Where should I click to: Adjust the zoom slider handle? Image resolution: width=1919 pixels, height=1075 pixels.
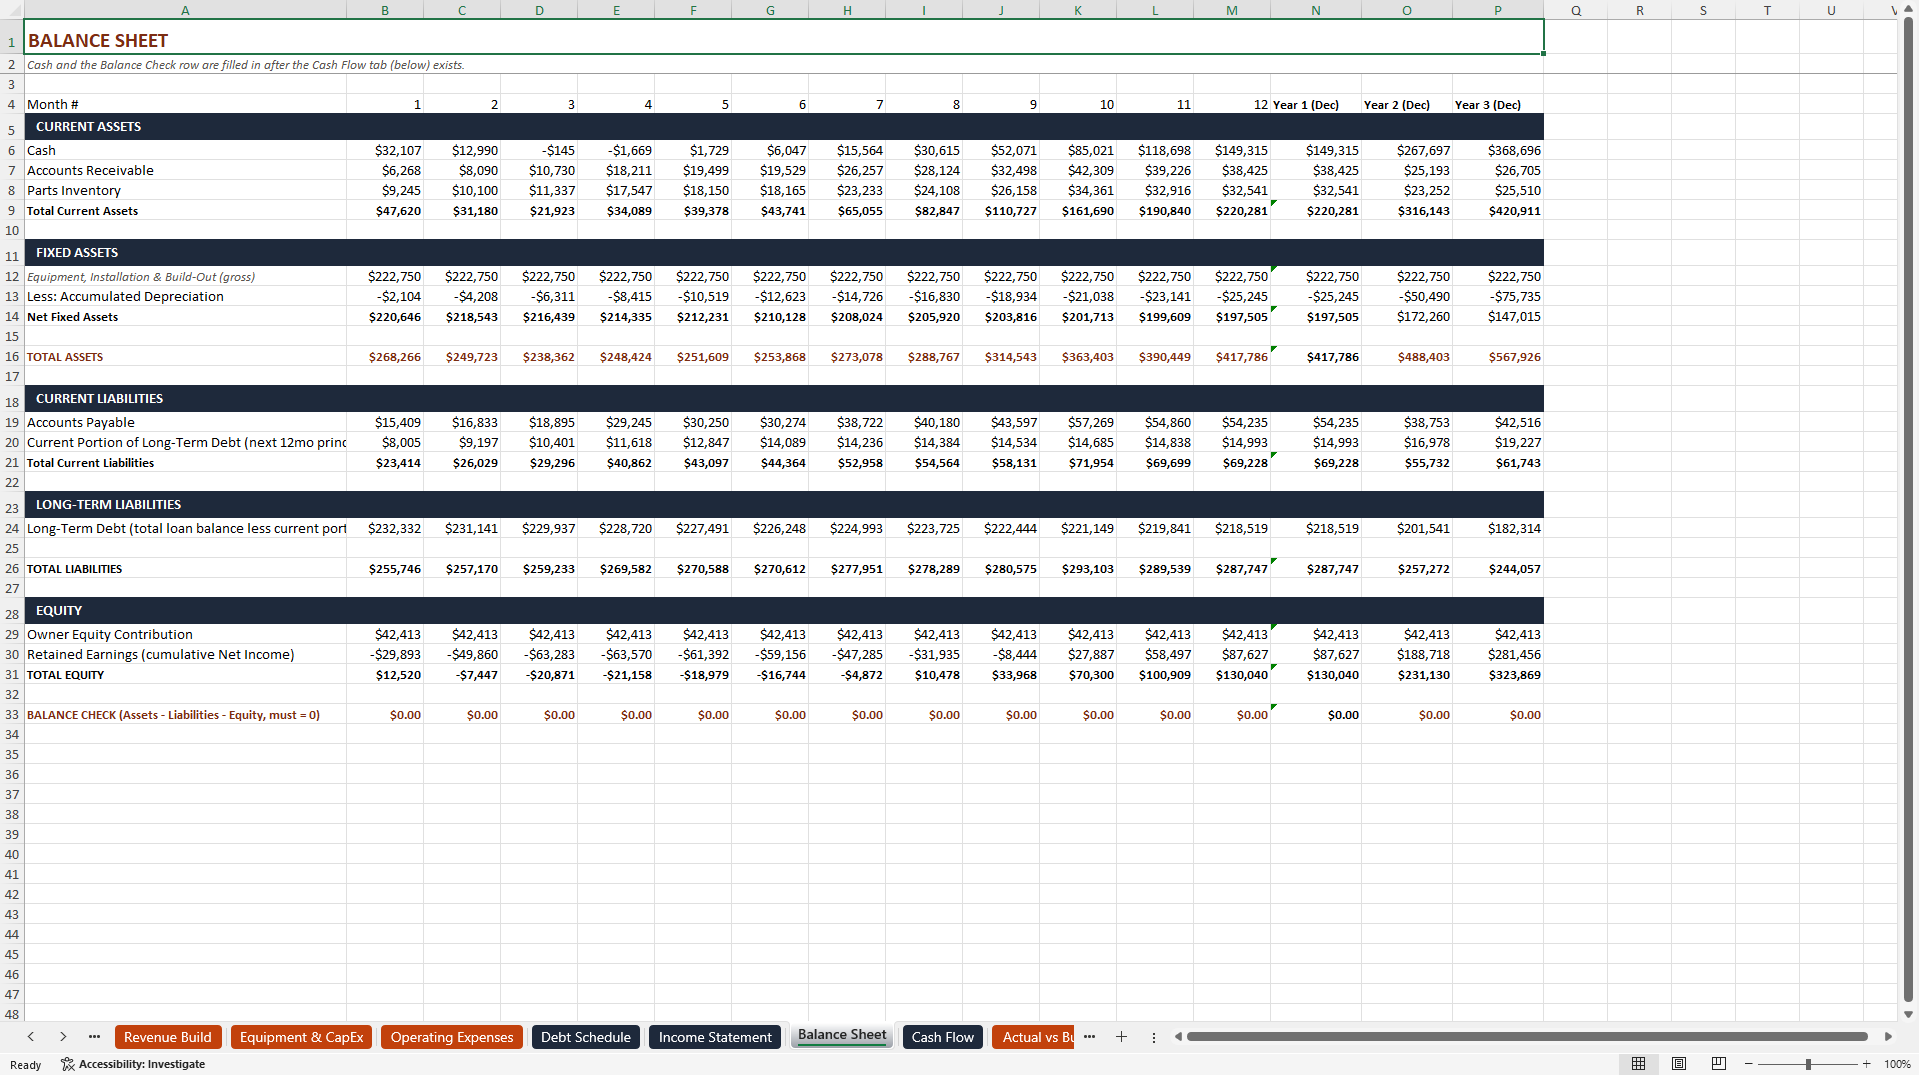[x=1808, y=1064]
